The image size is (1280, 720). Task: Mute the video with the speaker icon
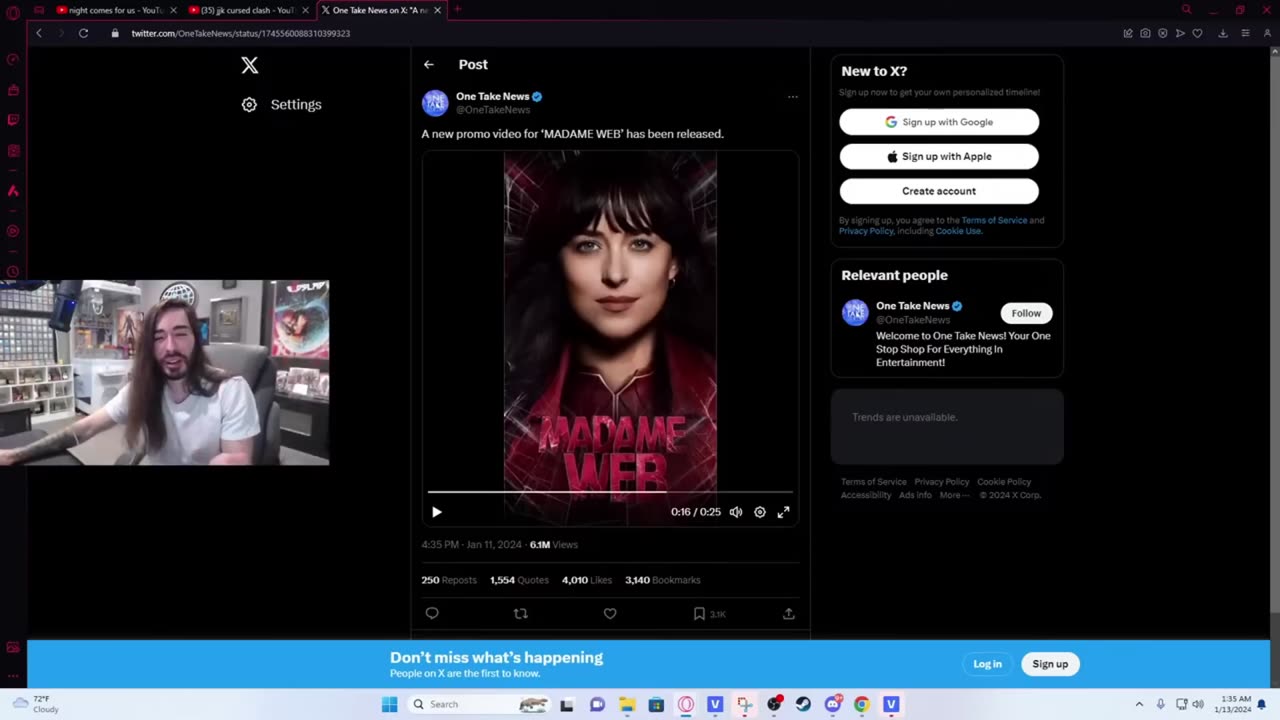click(736, 512)
